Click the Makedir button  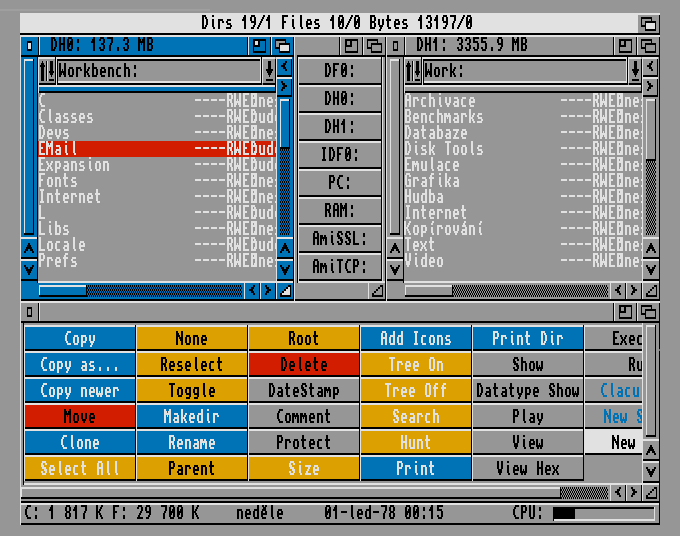coord(191,417)
